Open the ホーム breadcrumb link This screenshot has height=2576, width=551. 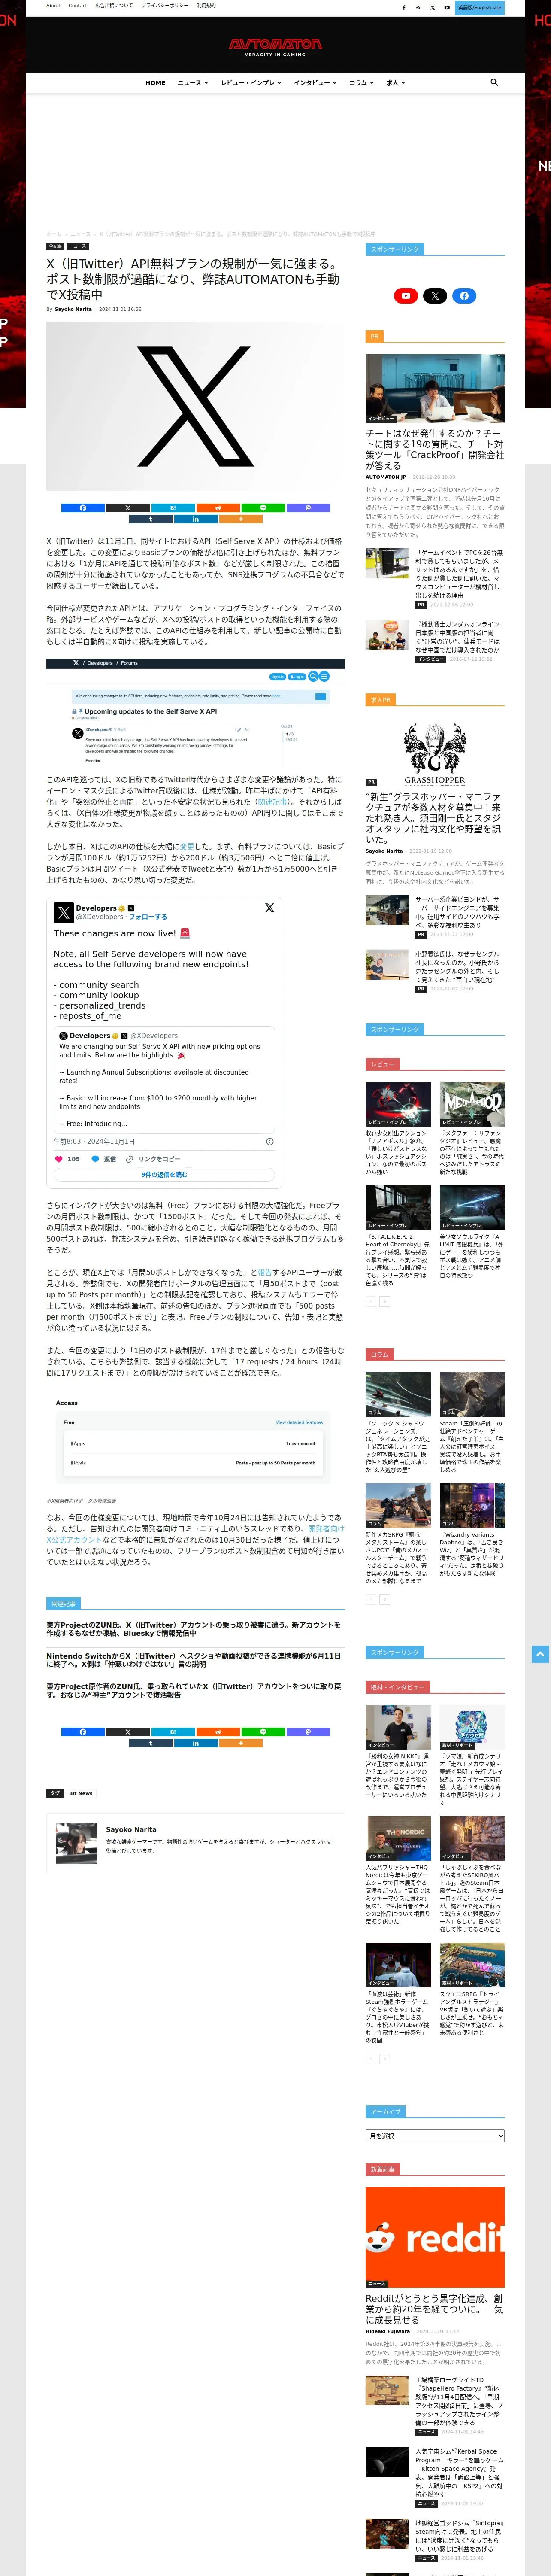[53, 234]
